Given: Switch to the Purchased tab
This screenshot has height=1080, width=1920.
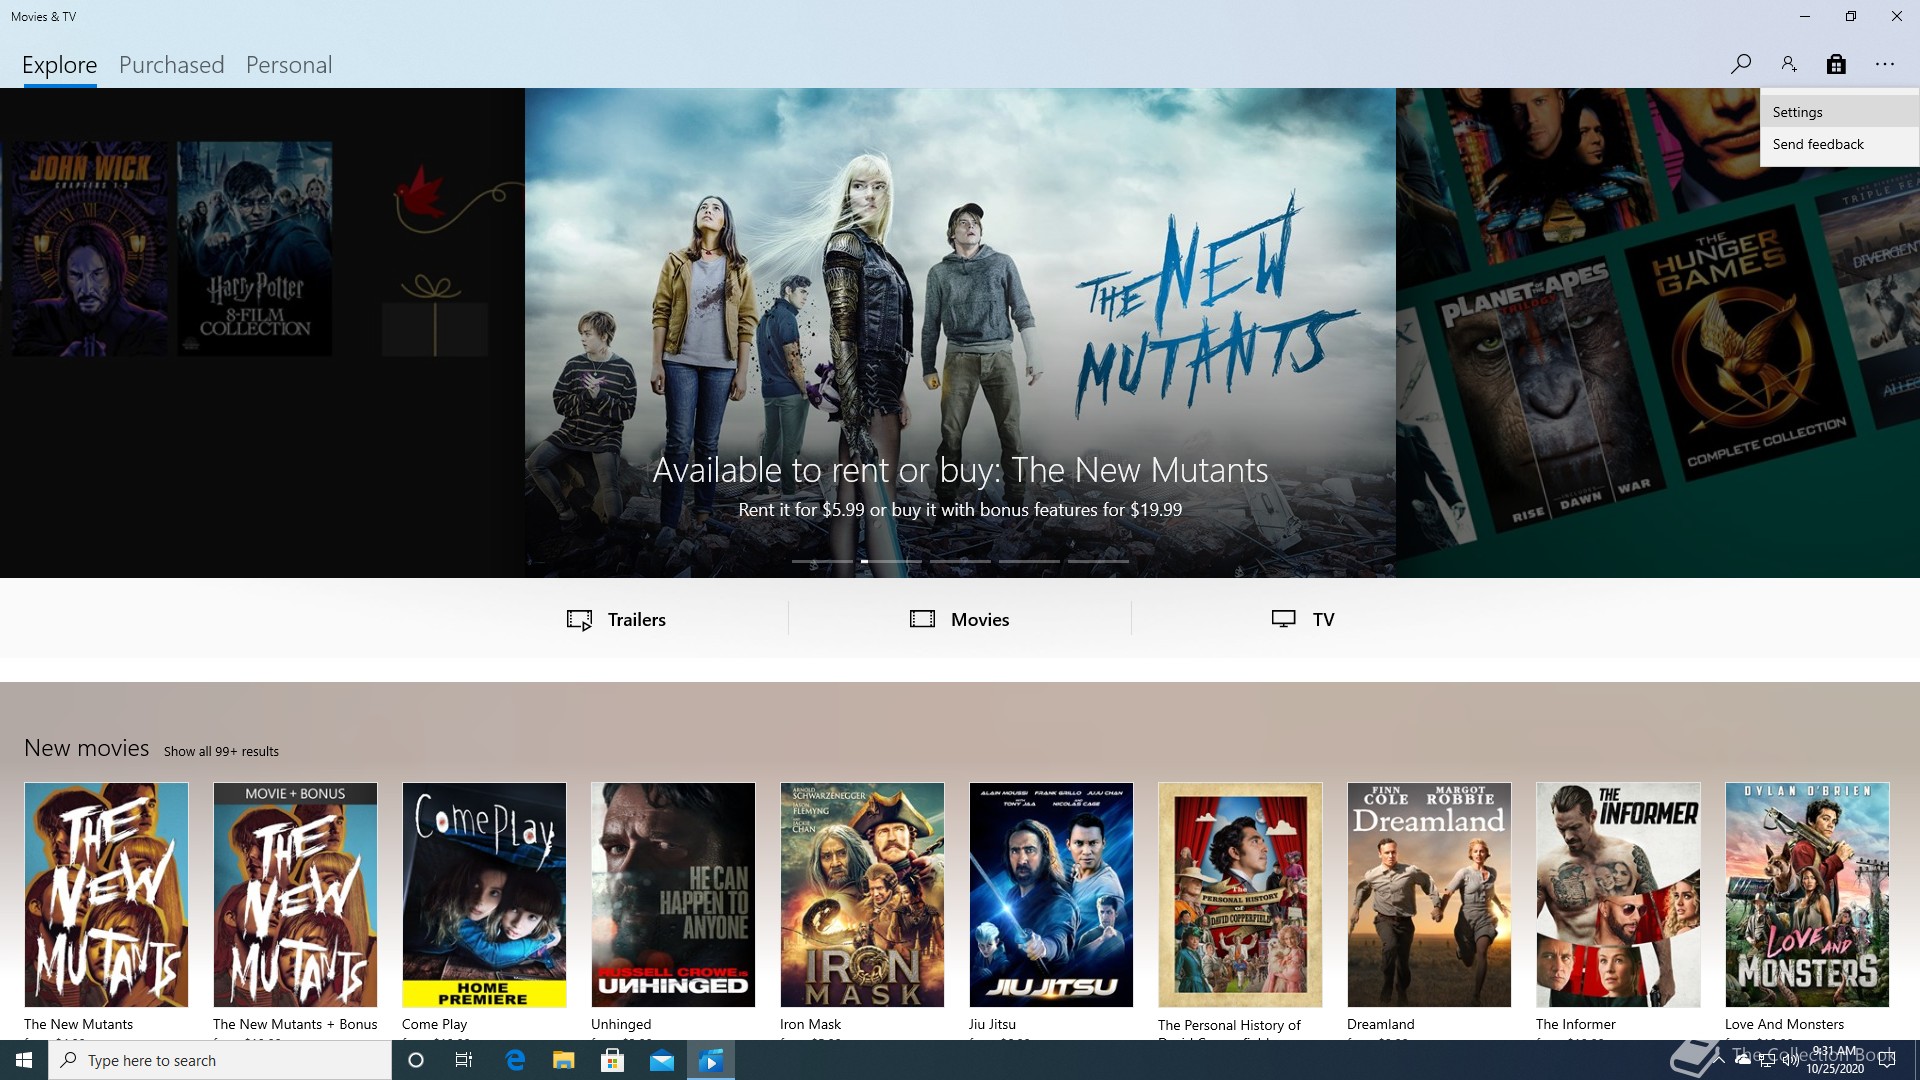Looking at the screenshot, I should [x=171, y=65].
